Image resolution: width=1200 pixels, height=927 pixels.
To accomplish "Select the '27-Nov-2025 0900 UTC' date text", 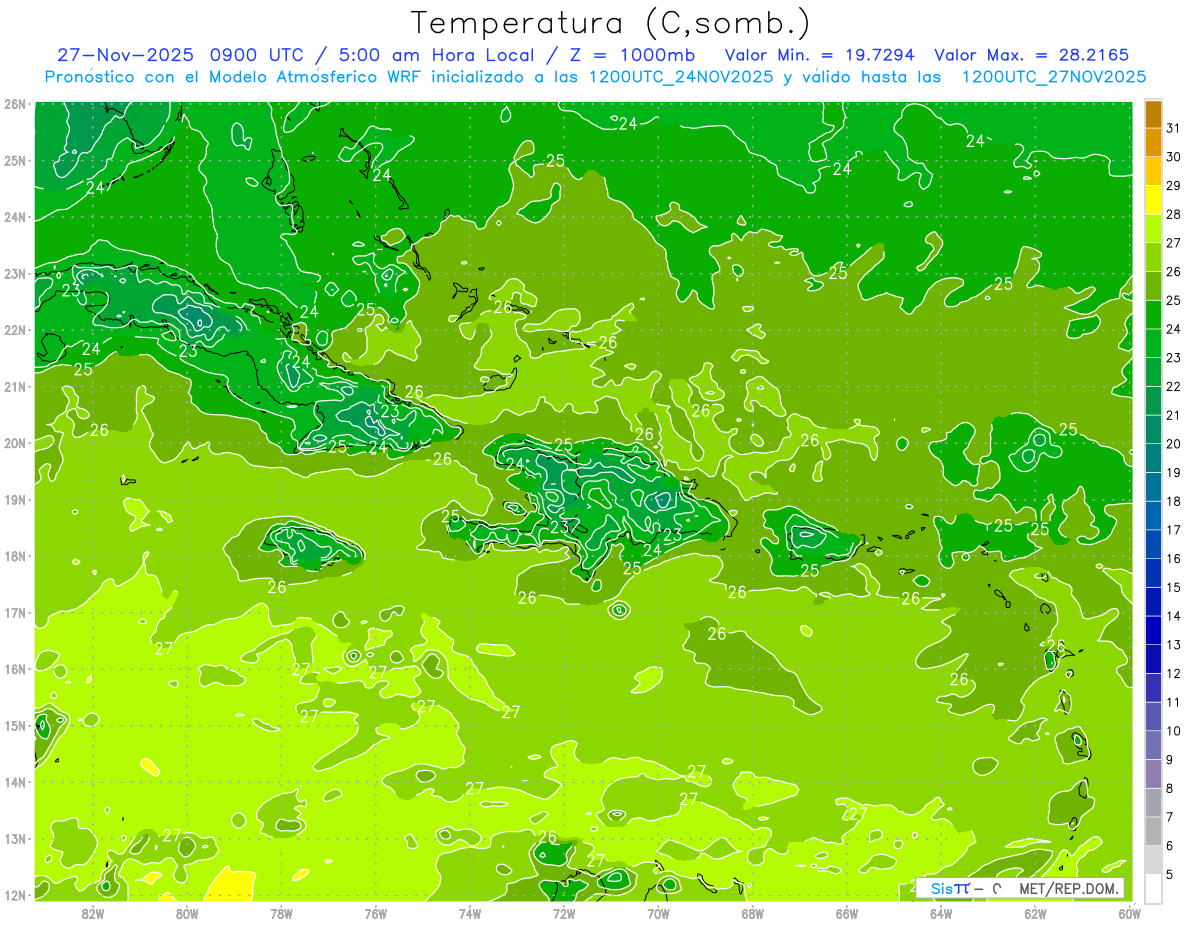I will click(x=183, y=55).
